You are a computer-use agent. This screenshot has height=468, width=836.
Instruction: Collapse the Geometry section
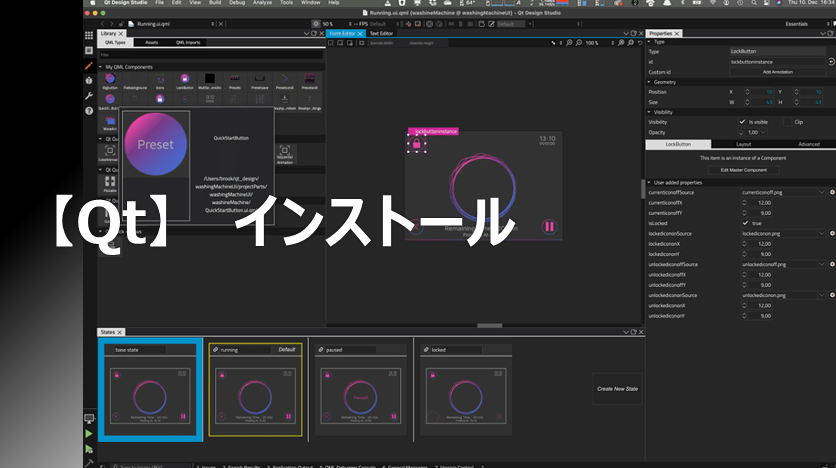pyautogui.click(x=649, y=82)
